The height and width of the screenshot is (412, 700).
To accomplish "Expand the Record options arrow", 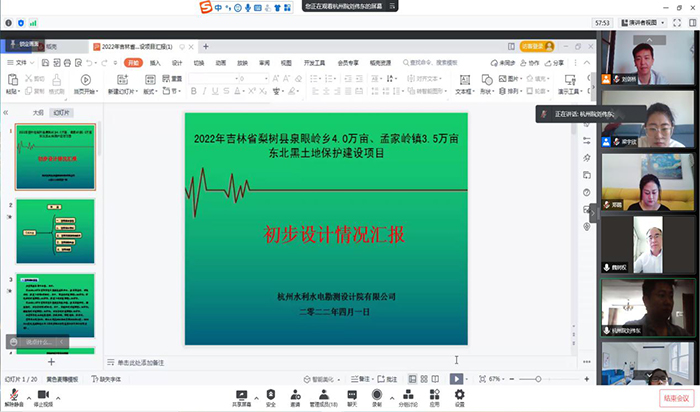I will 392,398.
